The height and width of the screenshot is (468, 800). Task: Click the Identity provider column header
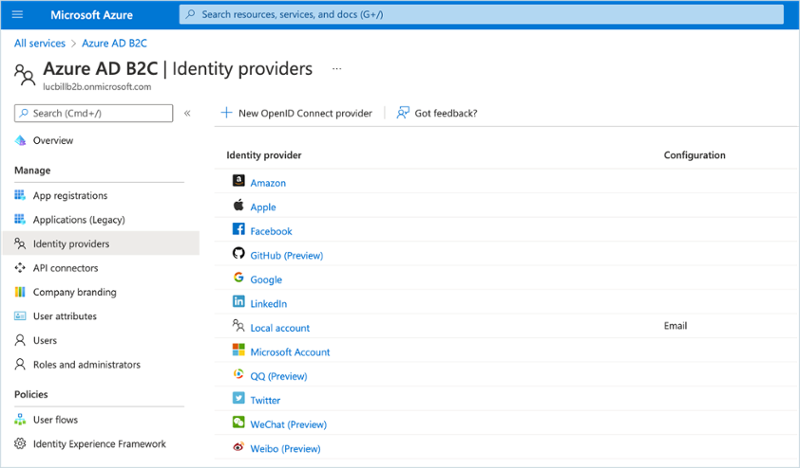(264, 155)
